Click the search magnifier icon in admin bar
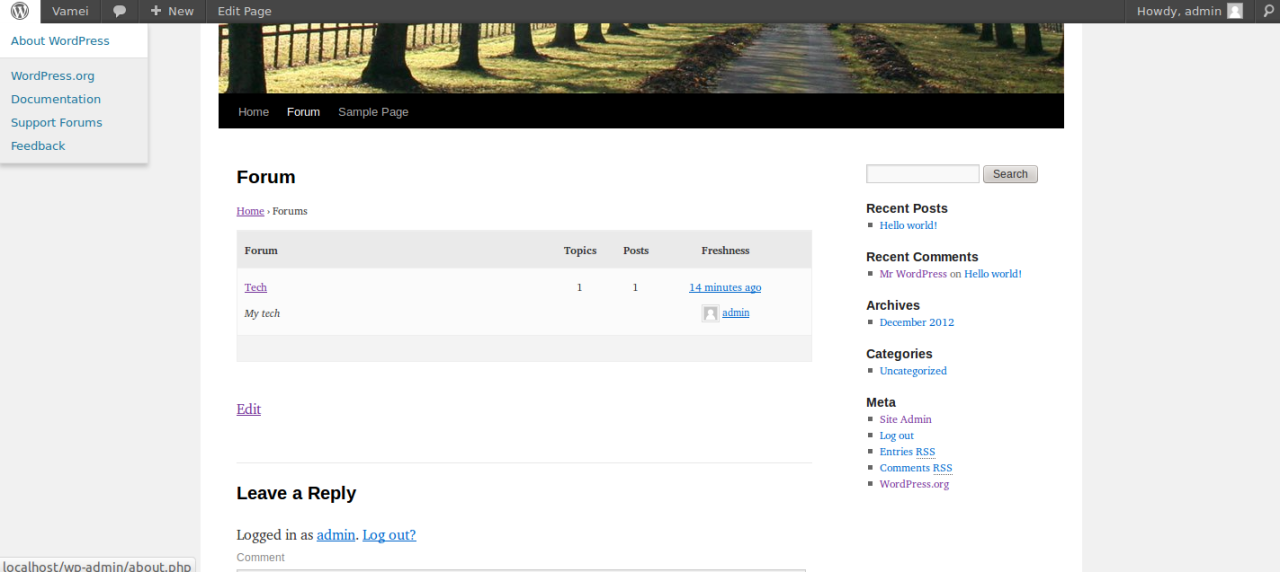Screen dimensions: 1280x572 point(1268,11)
